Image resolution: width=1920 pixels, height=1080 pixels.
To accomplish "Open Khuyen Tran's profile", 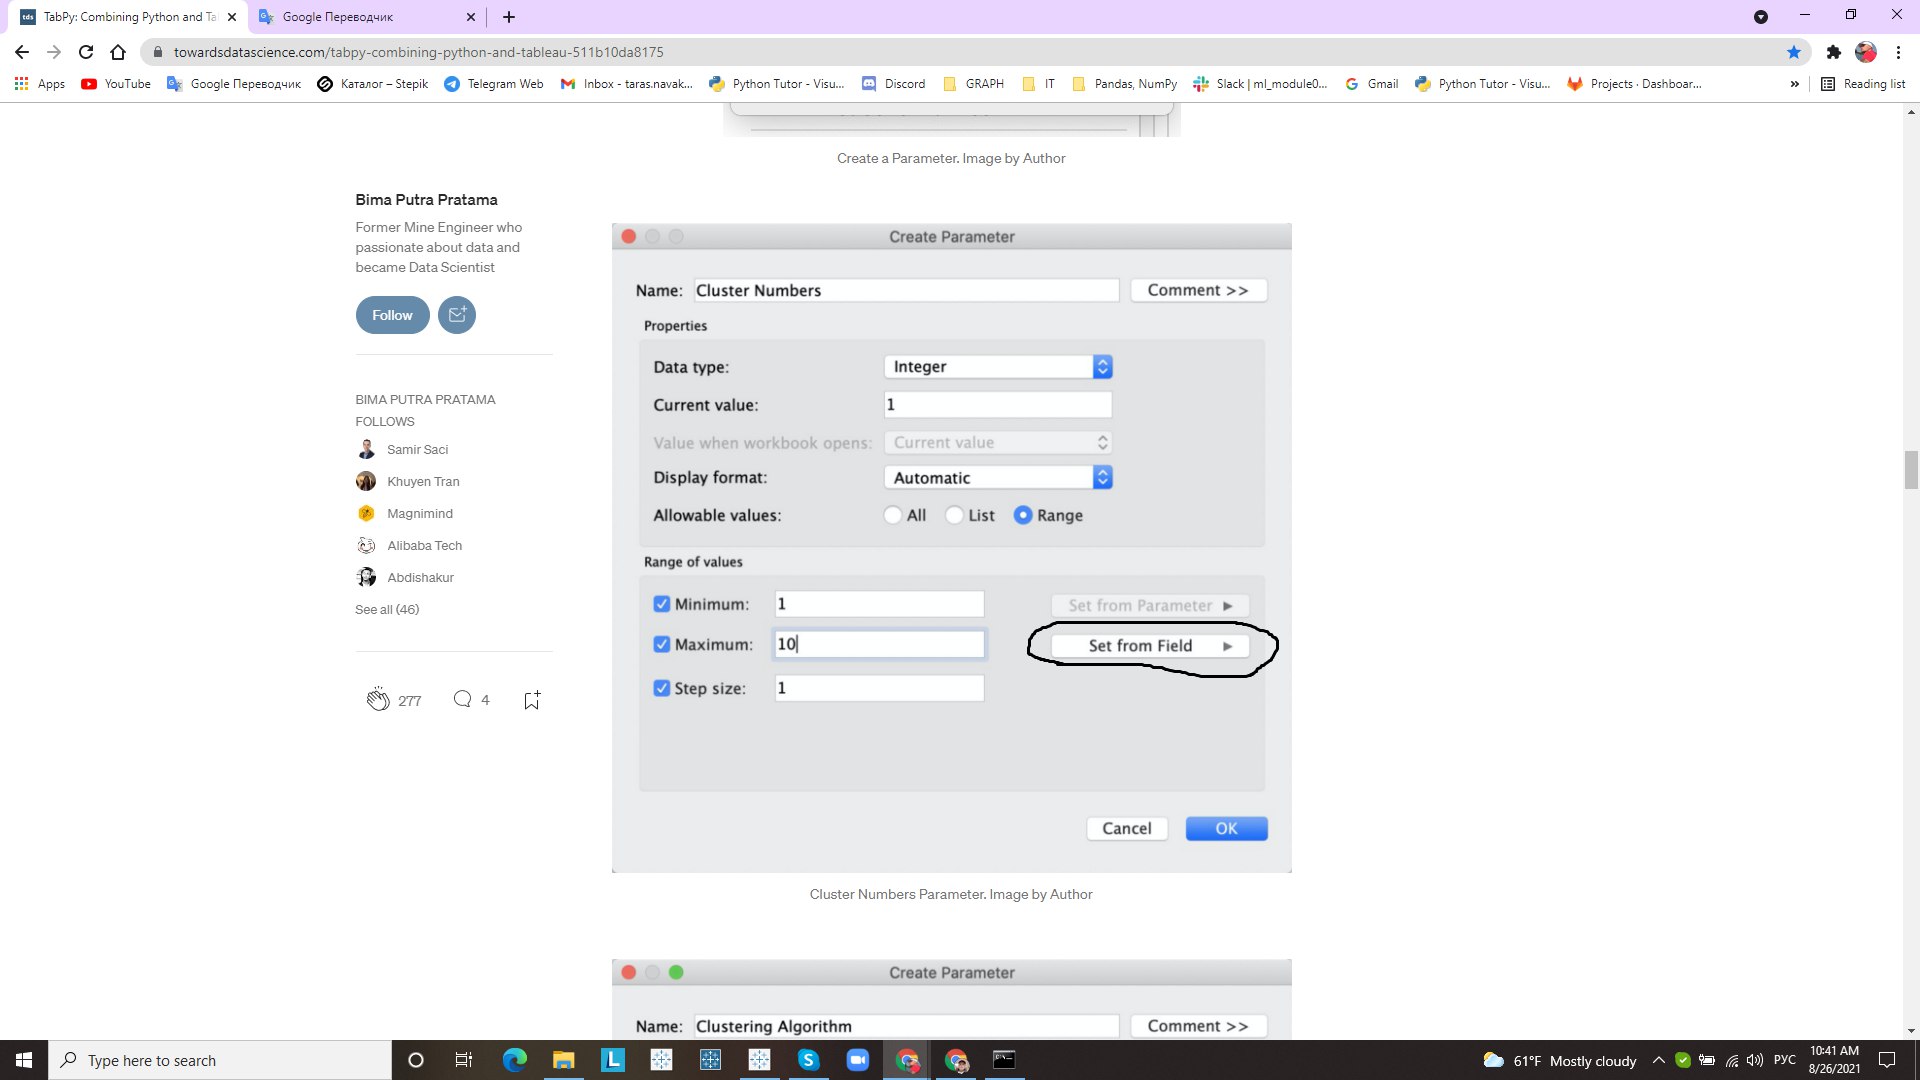I will (x=423, y=482).
